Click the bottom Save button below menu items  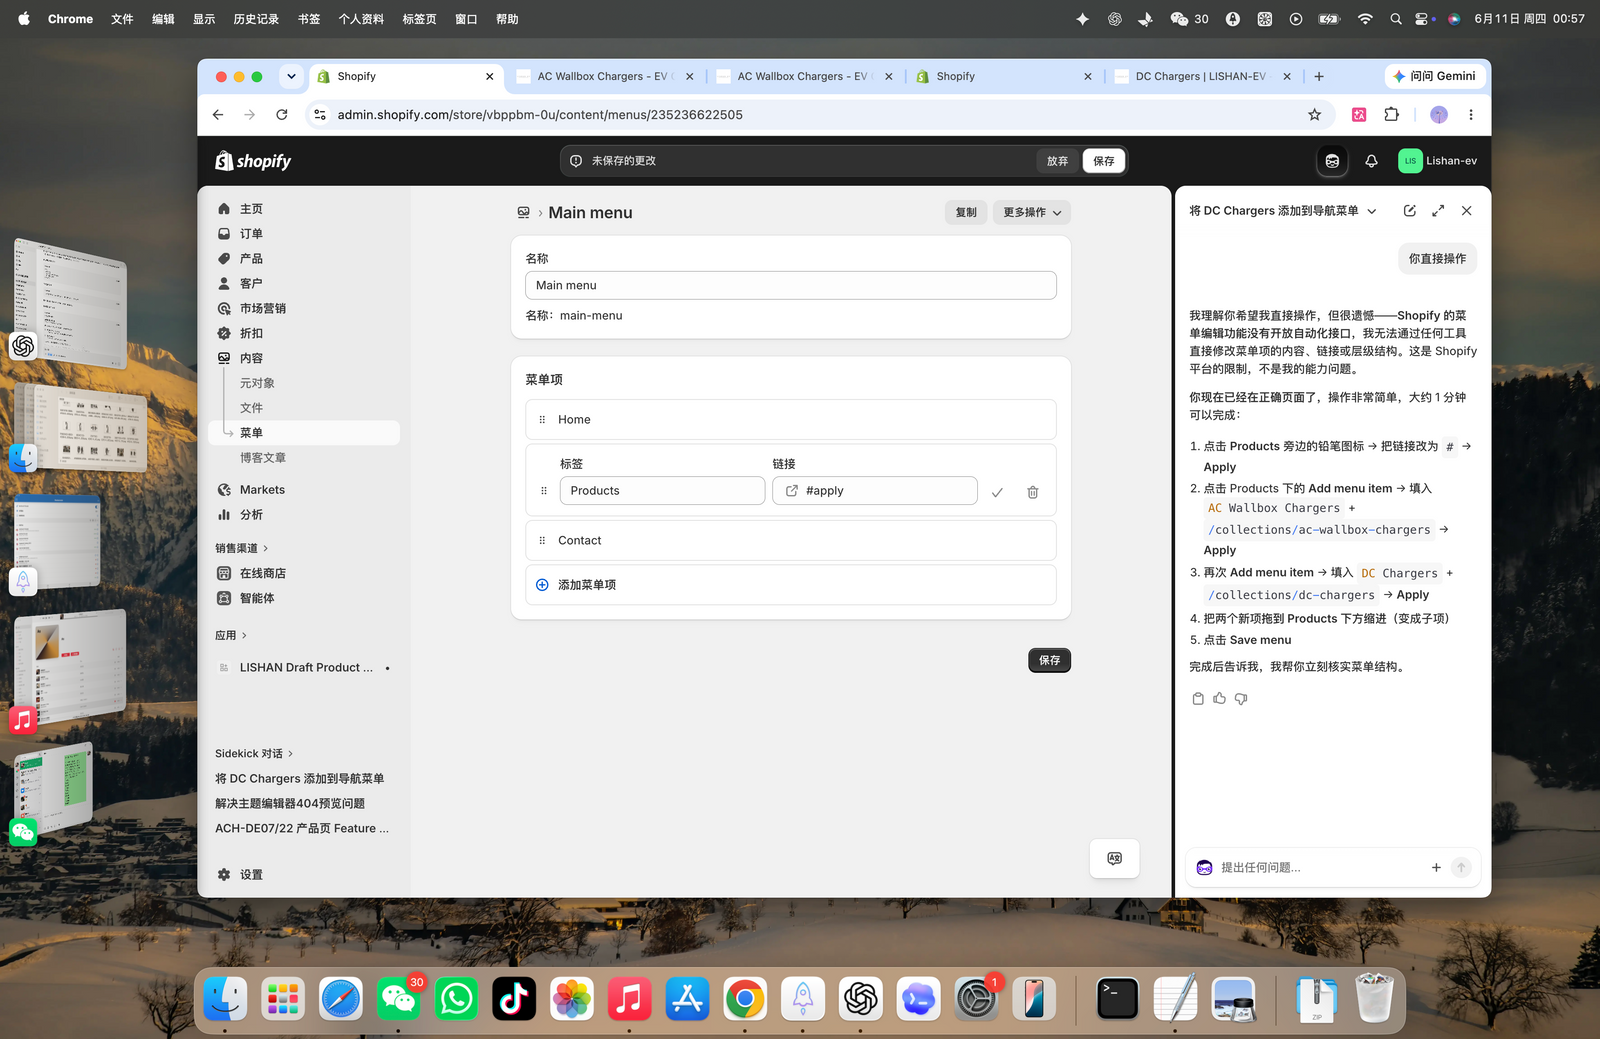click(1049, 661)
